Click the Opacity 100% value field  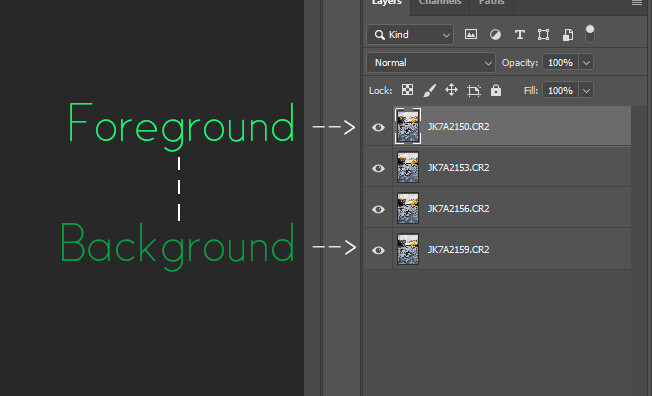(x=561, y=62)
